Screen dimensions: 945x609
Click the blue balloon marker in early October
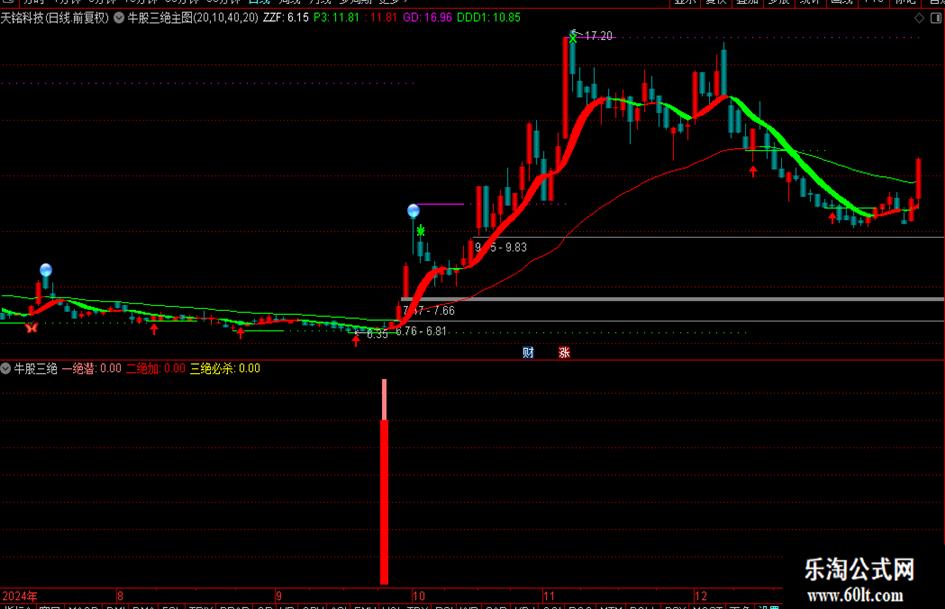tap(413, 210)
